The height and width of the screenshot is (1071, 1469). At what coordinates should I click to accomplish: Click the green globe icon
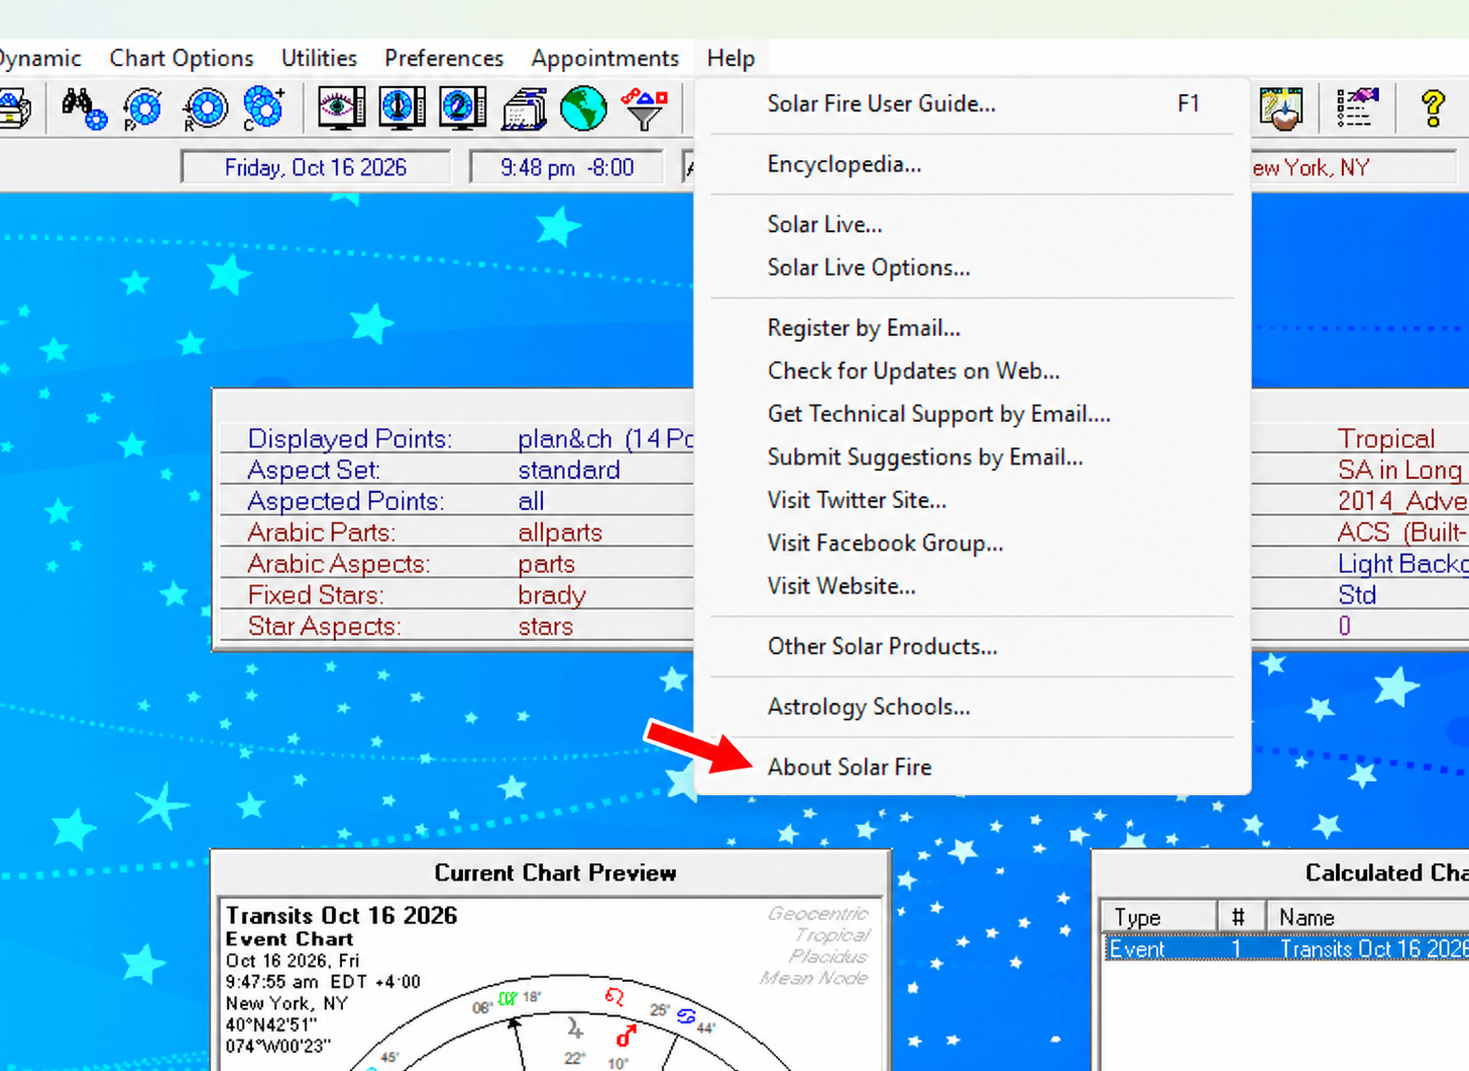click(583, 108)
